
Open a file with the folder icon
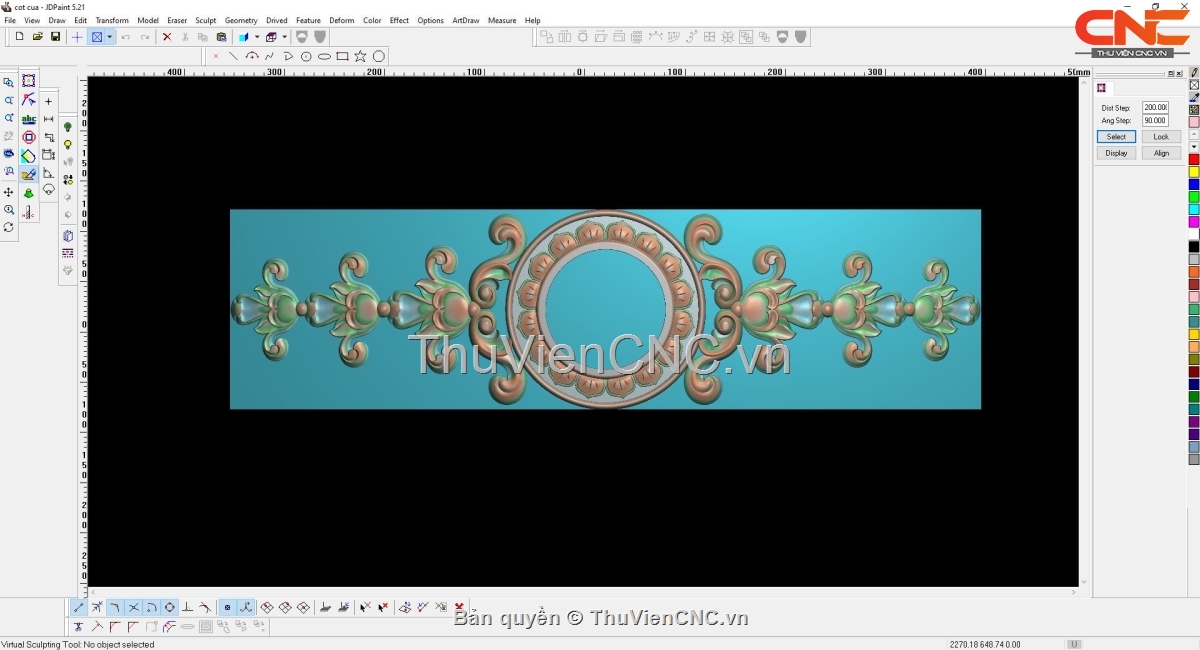[x=37, y=37]
